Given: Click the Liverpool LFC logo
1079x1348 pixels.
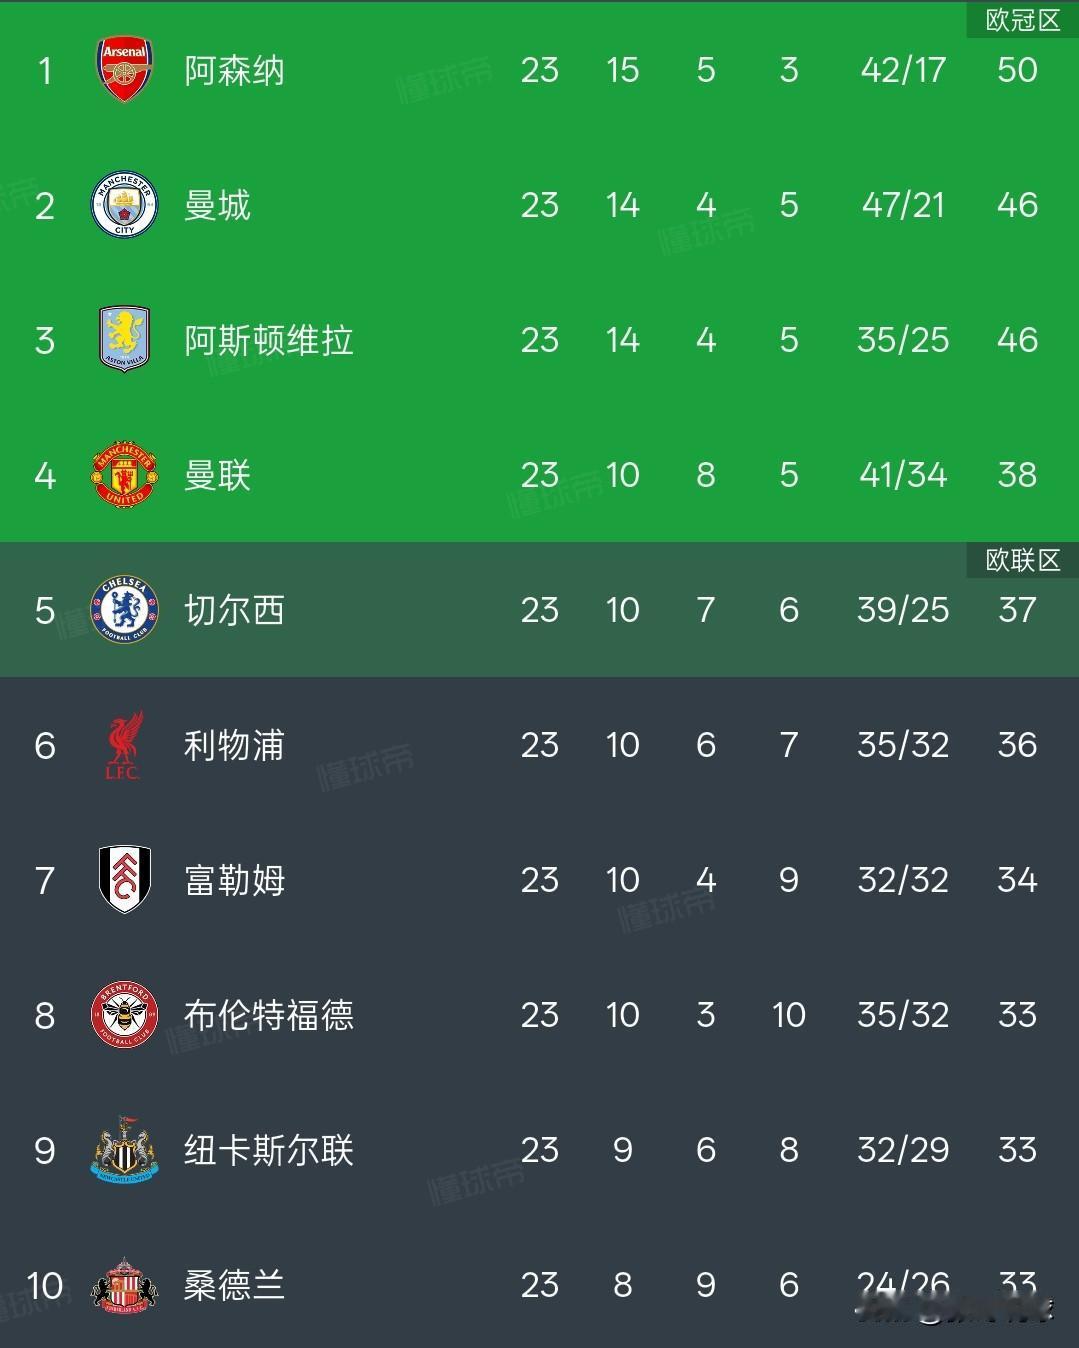Looking at the screenshot, I should tap(125, 745).
